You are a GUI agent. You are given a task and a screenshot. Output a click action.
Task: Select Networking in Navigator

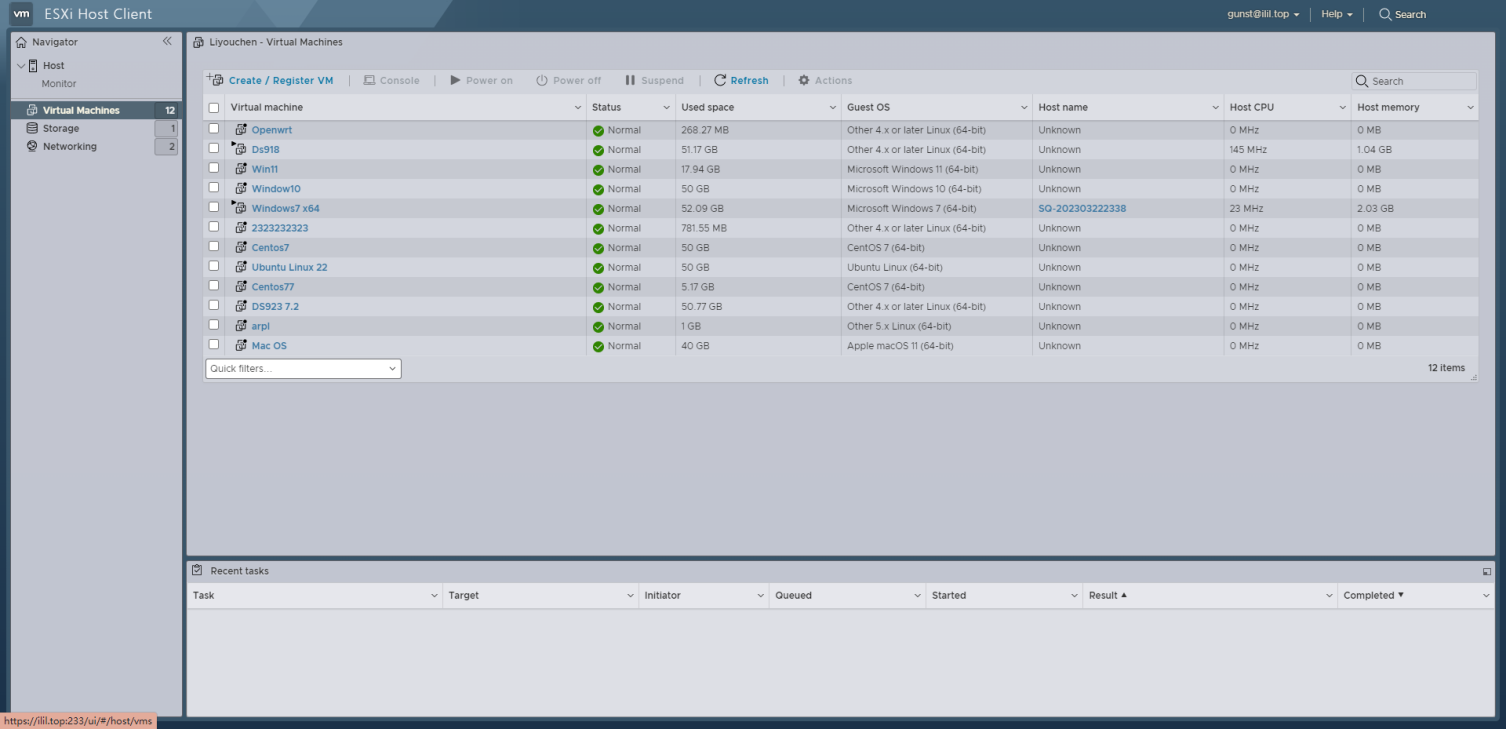[x=70, y=146]
